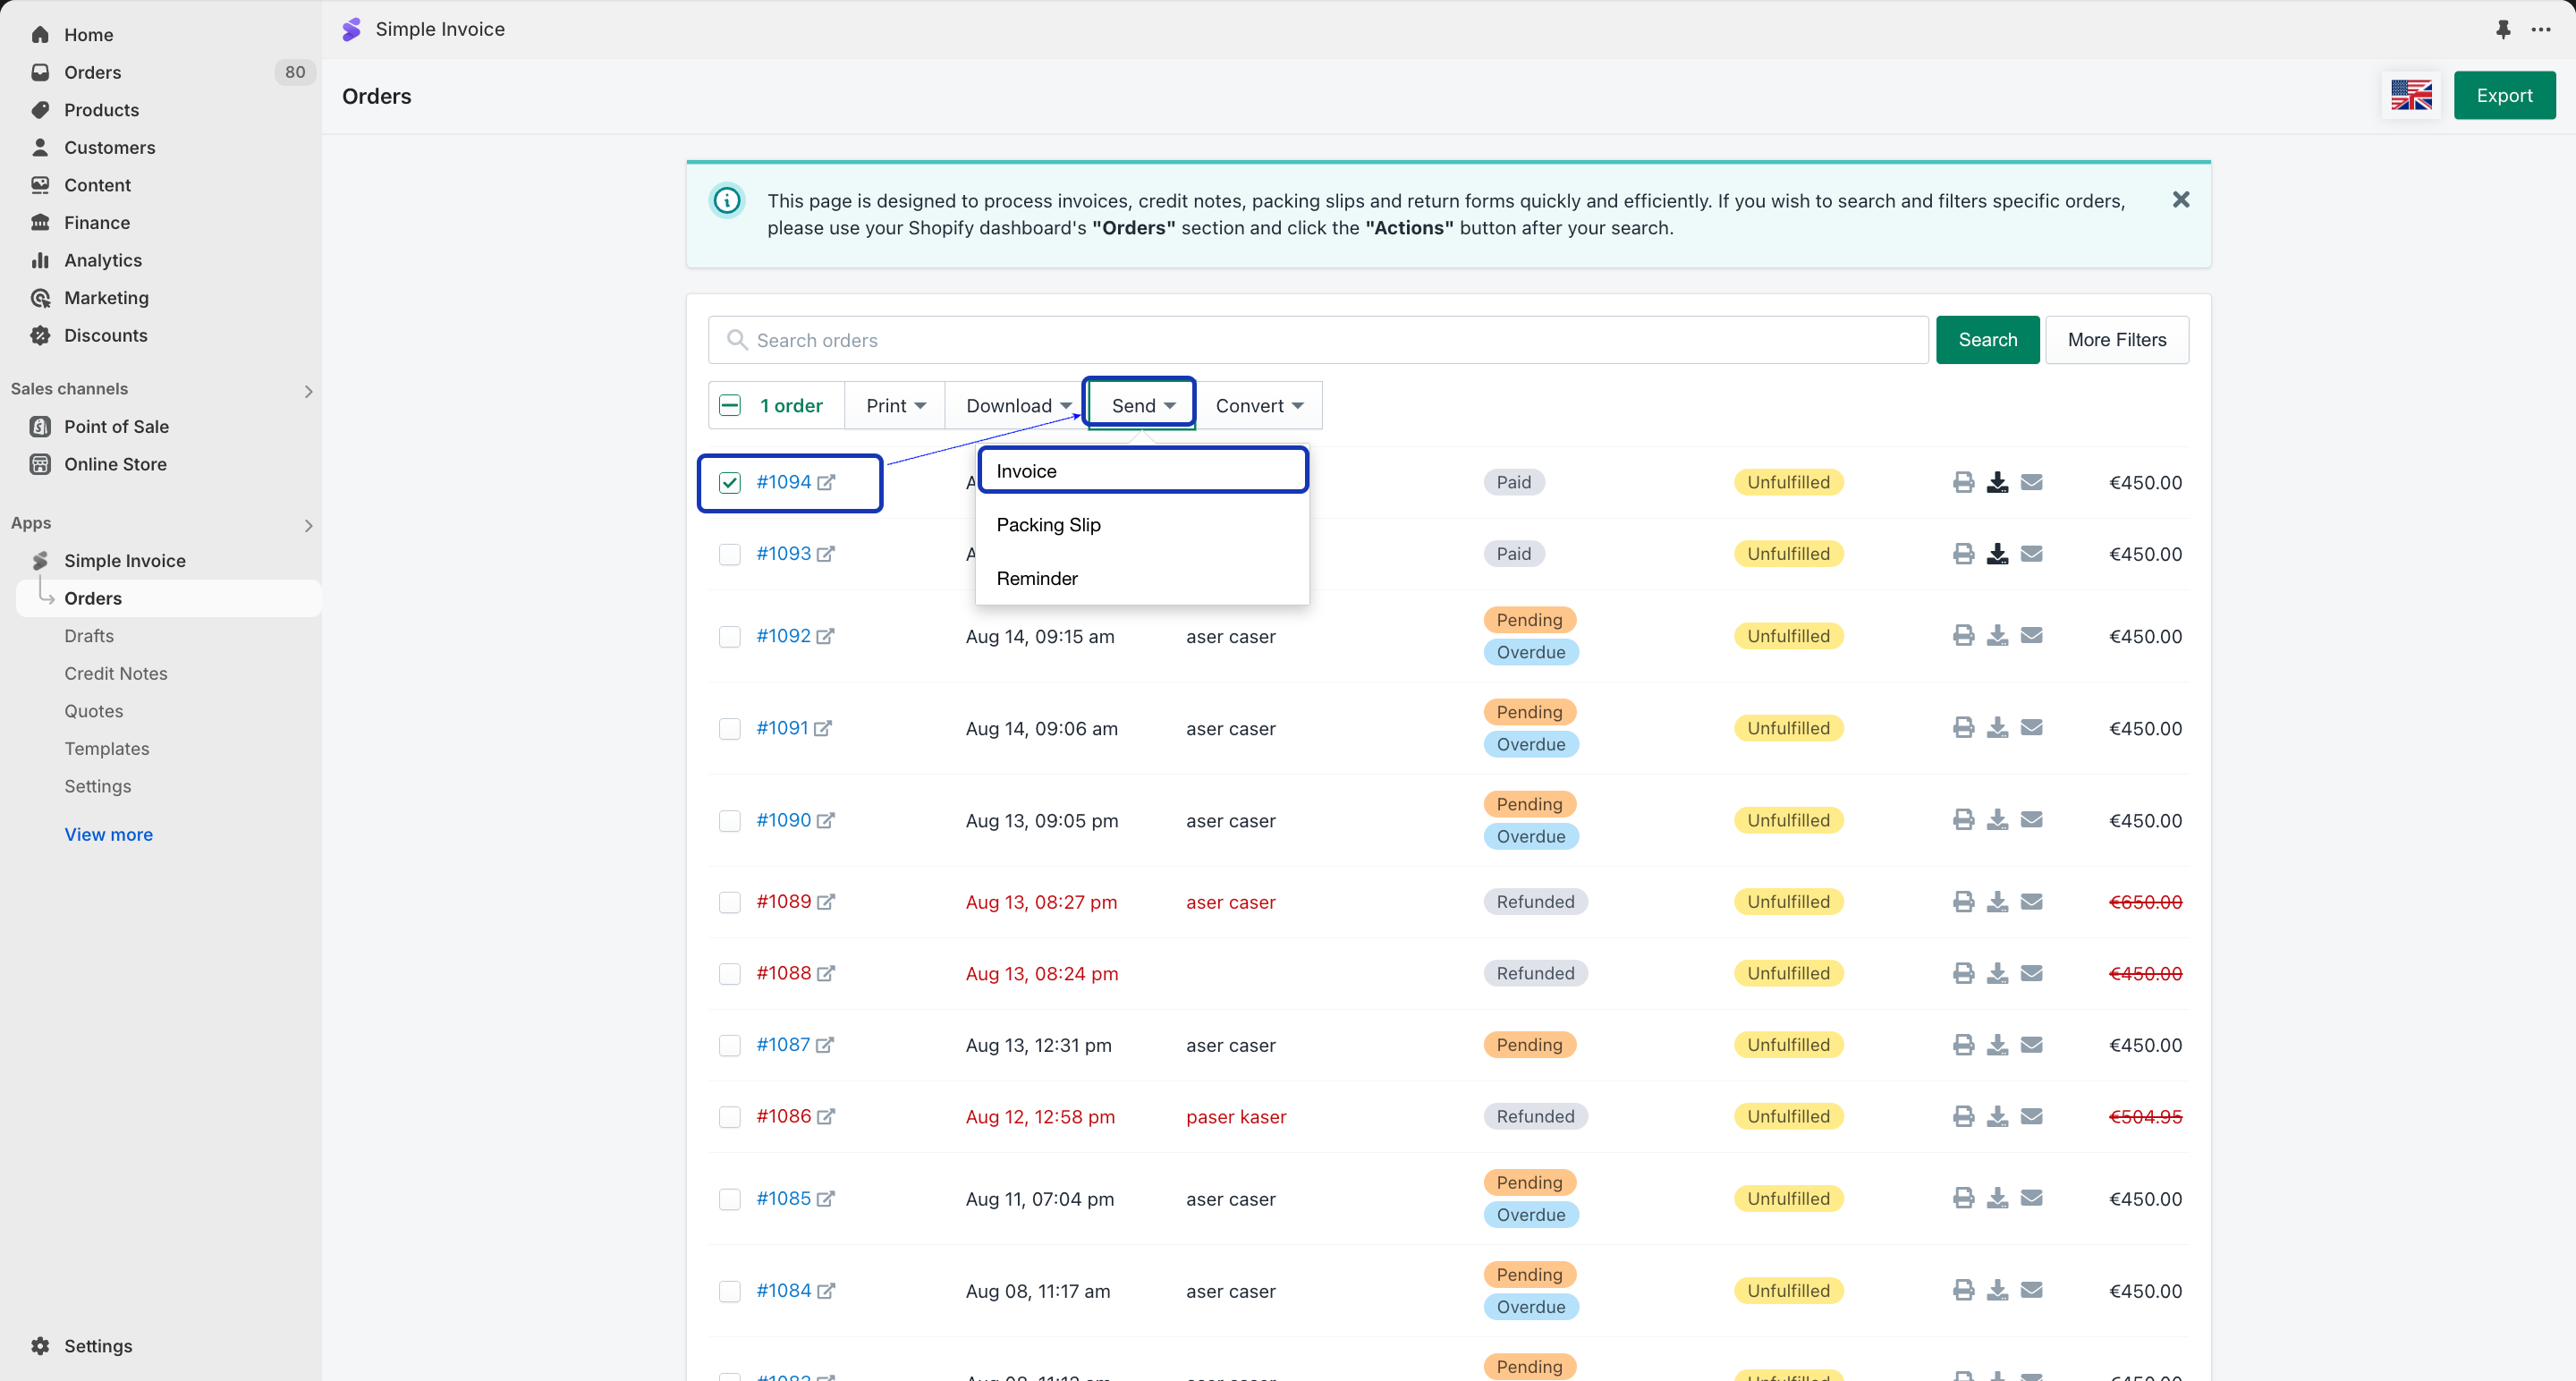Image resolution: width=2576 pixels, height=1381 pixels.
Task: Open the Print dropdown
Action: [x=895, y=405]
